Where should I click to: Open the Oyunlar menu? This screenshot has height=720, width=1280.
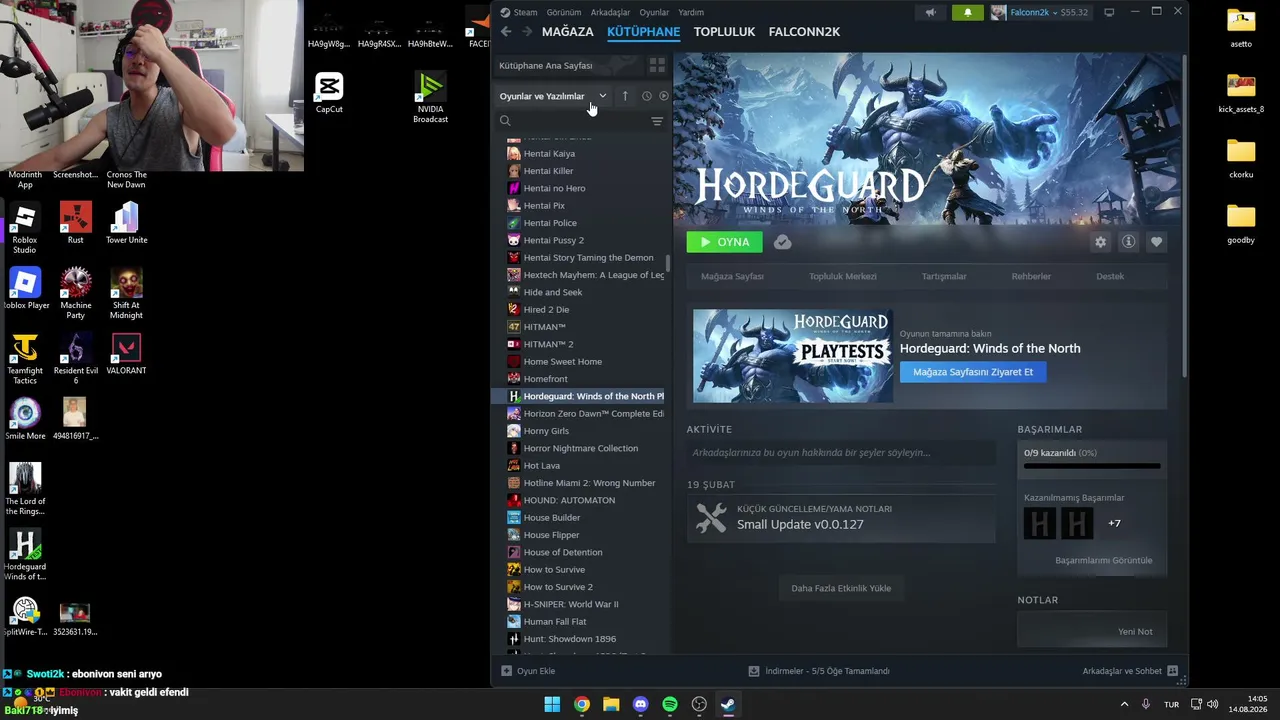coord(654,13)
